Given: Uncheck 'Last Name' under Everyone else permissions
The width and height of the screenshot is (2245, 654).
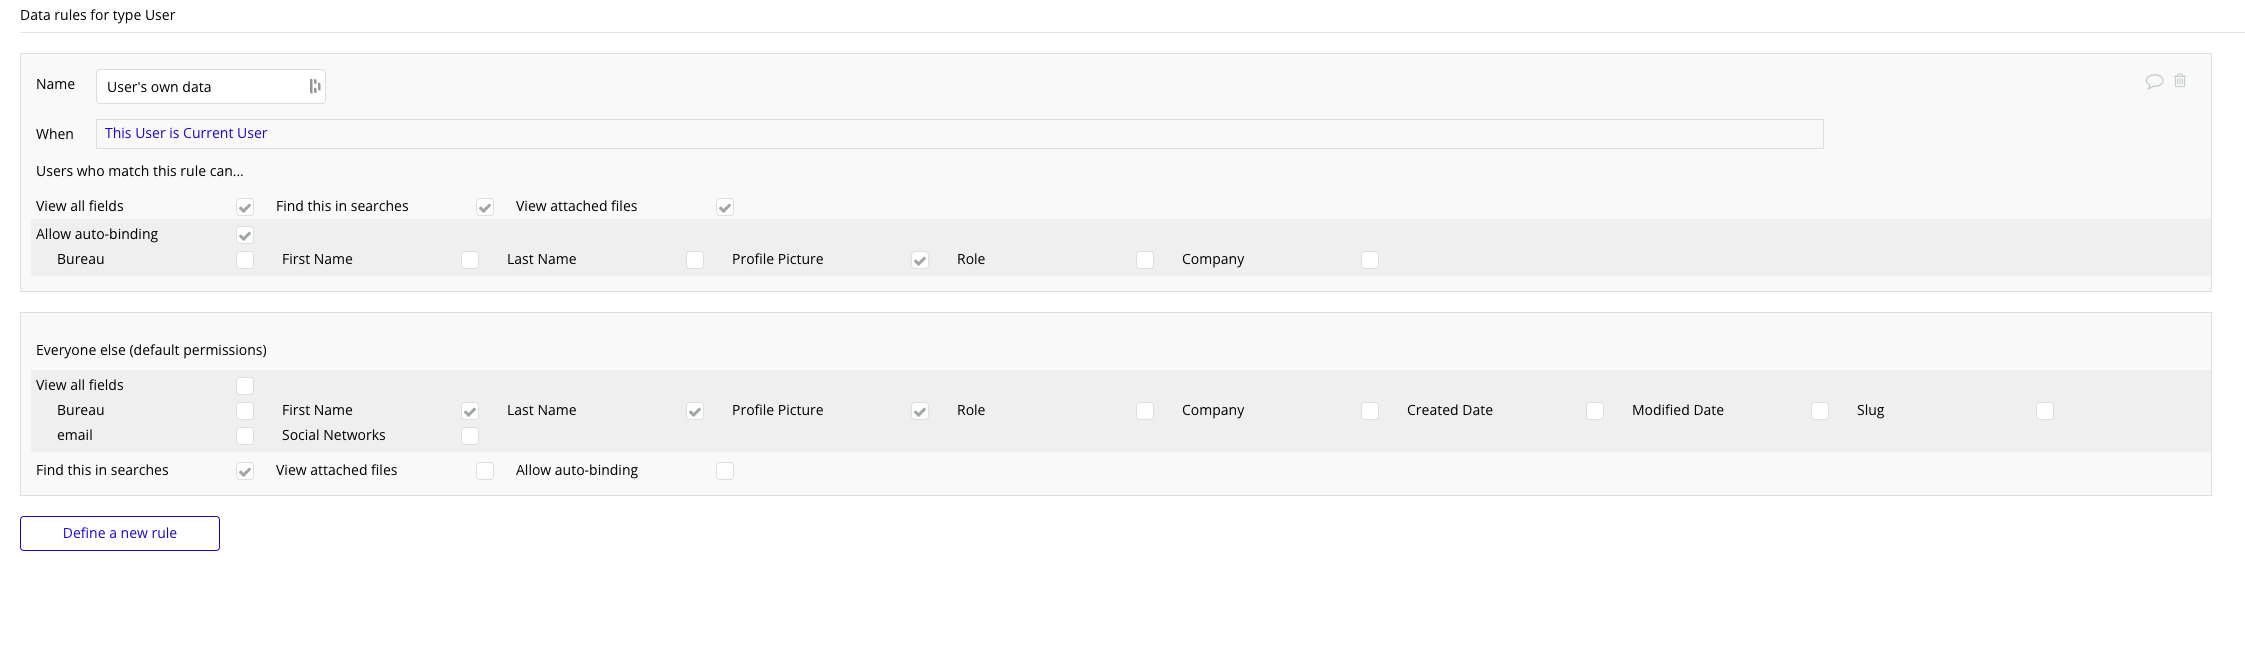Looking at the screenshot, I should point(695,411).
